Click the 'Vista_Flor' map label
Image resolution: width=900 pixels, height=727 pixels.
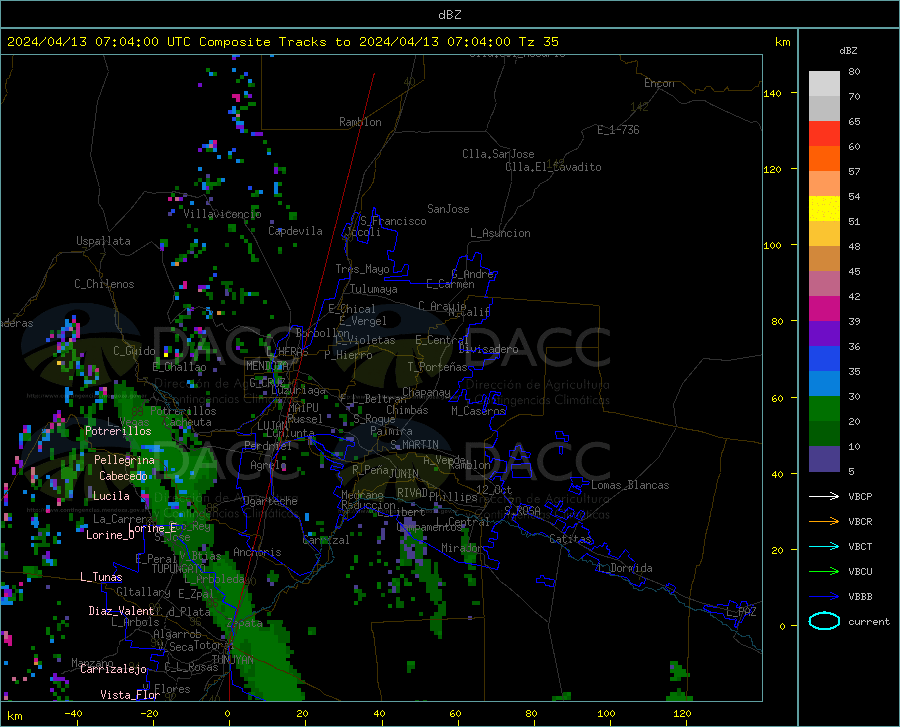(130, 695)
